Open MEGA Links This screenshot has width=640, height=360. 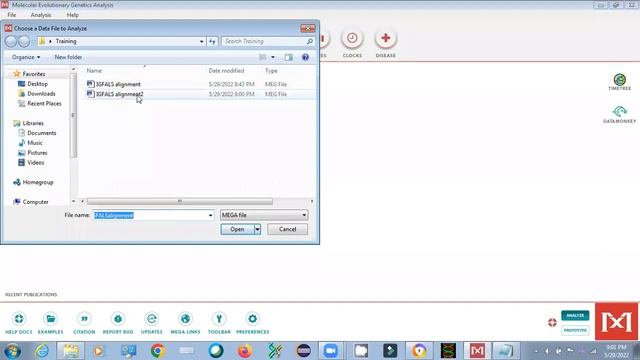point(185,323)
